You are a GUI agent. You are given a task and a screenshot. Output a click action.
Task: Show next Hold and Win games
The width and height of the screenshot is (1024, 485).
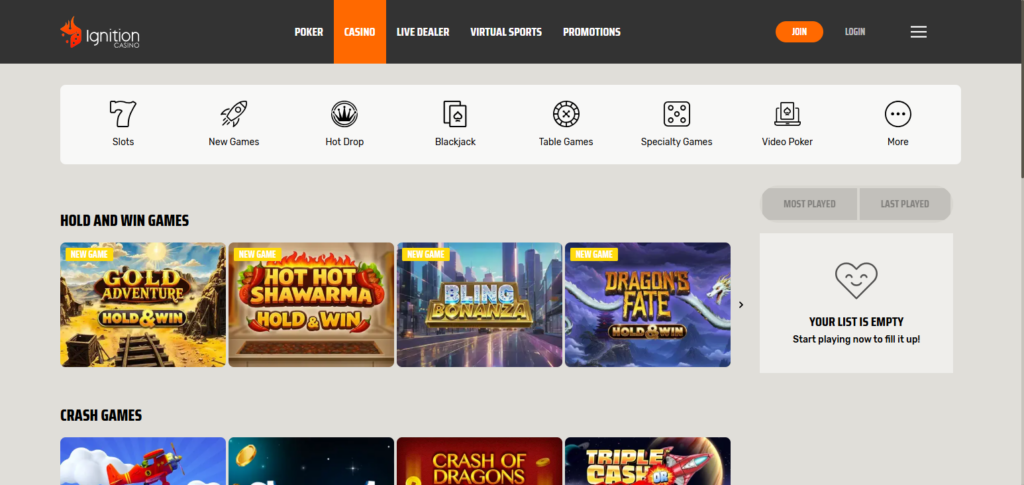click(741, 305)
